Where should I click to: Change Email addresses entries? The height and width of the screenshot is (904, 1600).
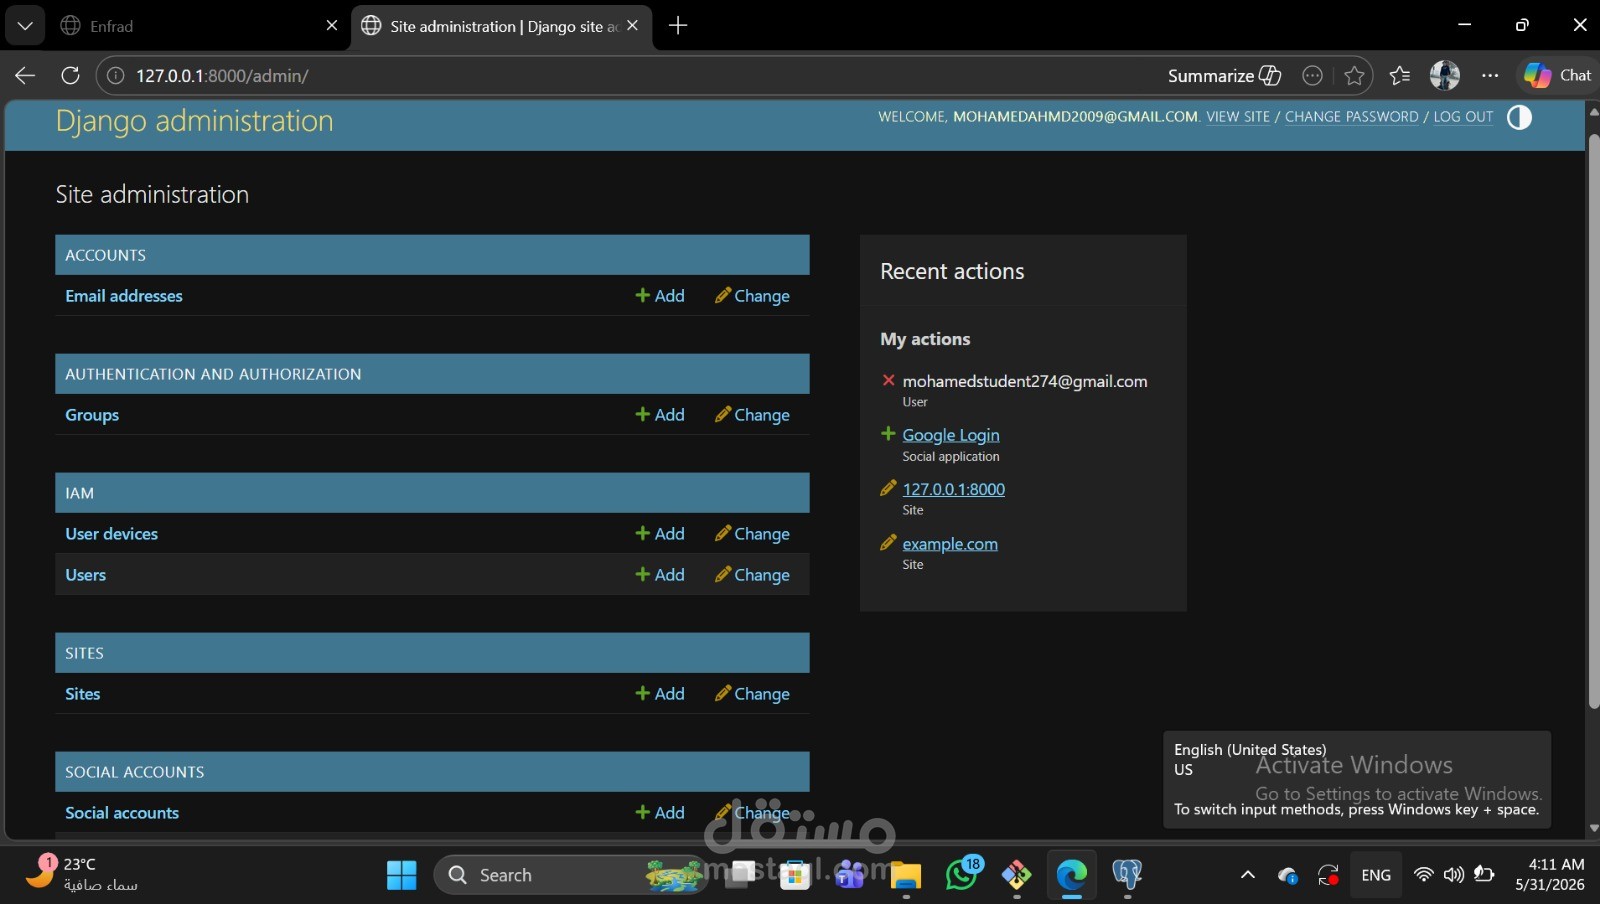click(752, 296)
